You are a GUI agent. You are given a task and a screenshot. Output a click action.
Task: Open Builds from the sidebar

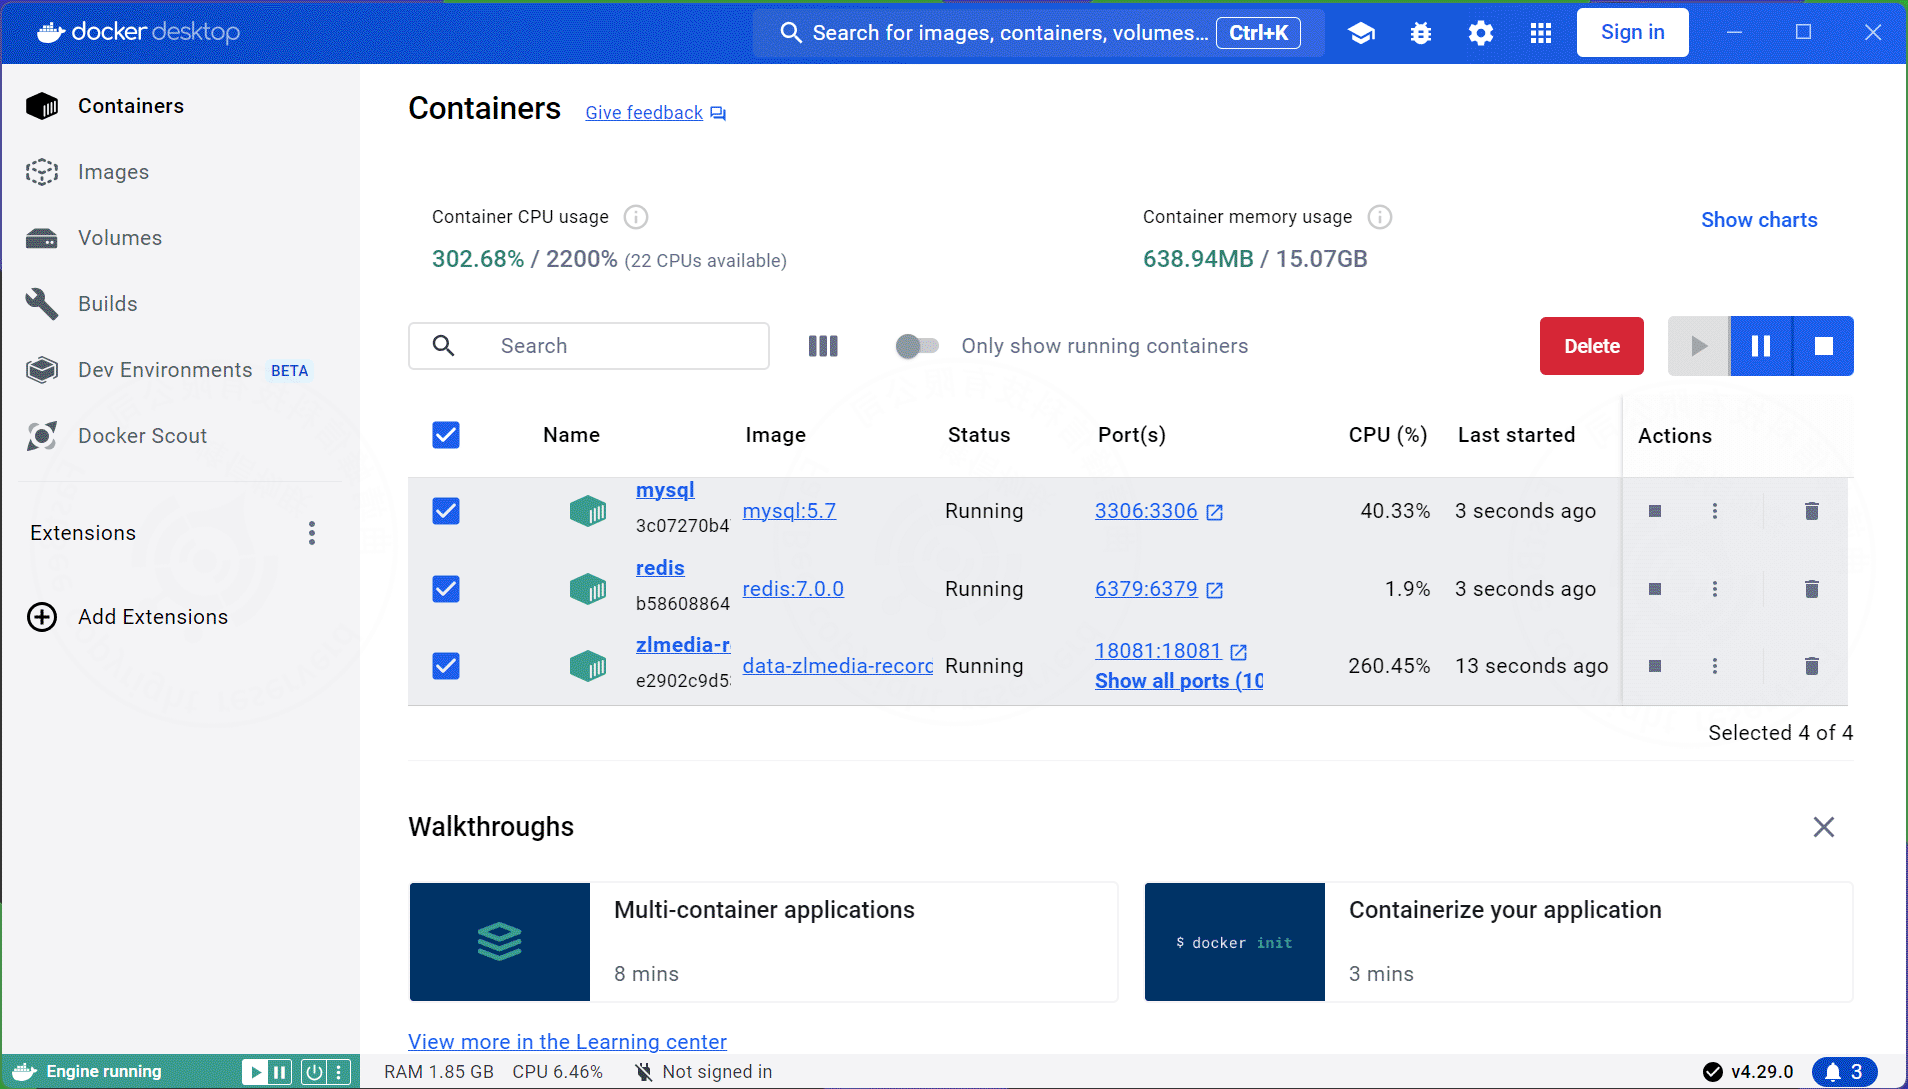click(181, 304)
